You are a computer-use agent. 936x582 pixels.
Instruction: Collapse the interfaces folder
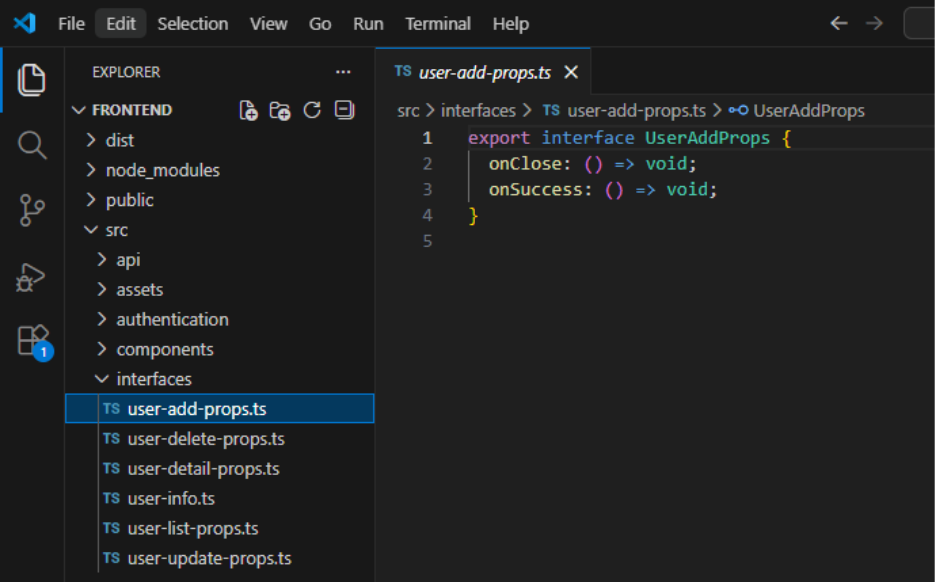pyautogui.click(x=153, y=379)
